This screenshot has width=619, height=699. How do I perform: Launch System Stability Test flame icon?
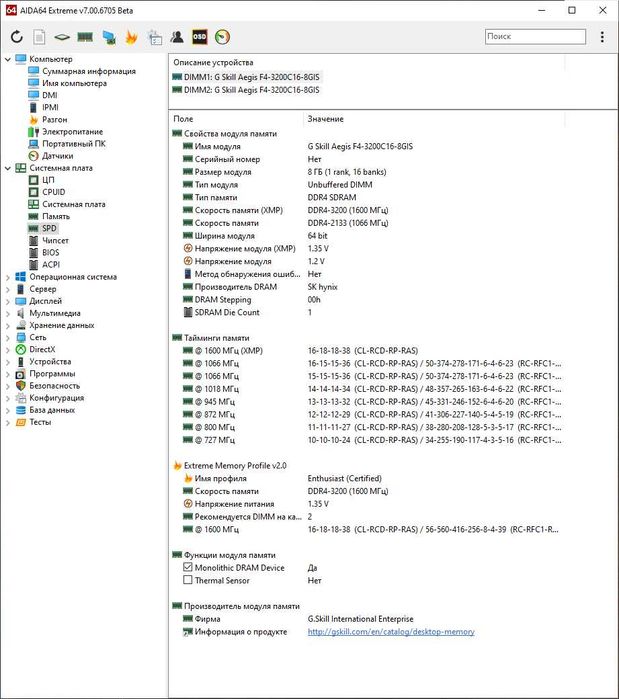(x=131, y=37)
